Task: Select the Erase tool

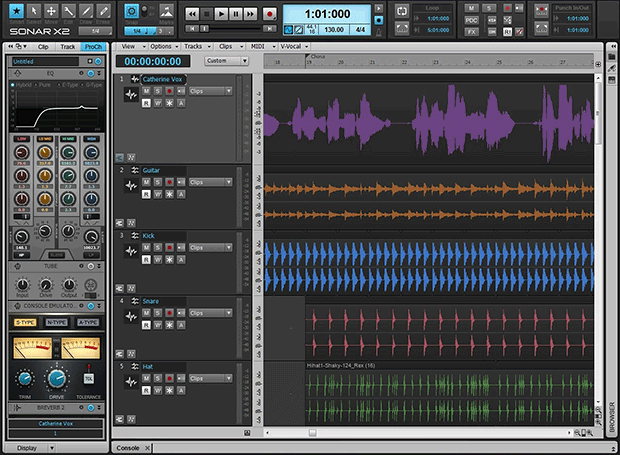Action: click(104, 11)
